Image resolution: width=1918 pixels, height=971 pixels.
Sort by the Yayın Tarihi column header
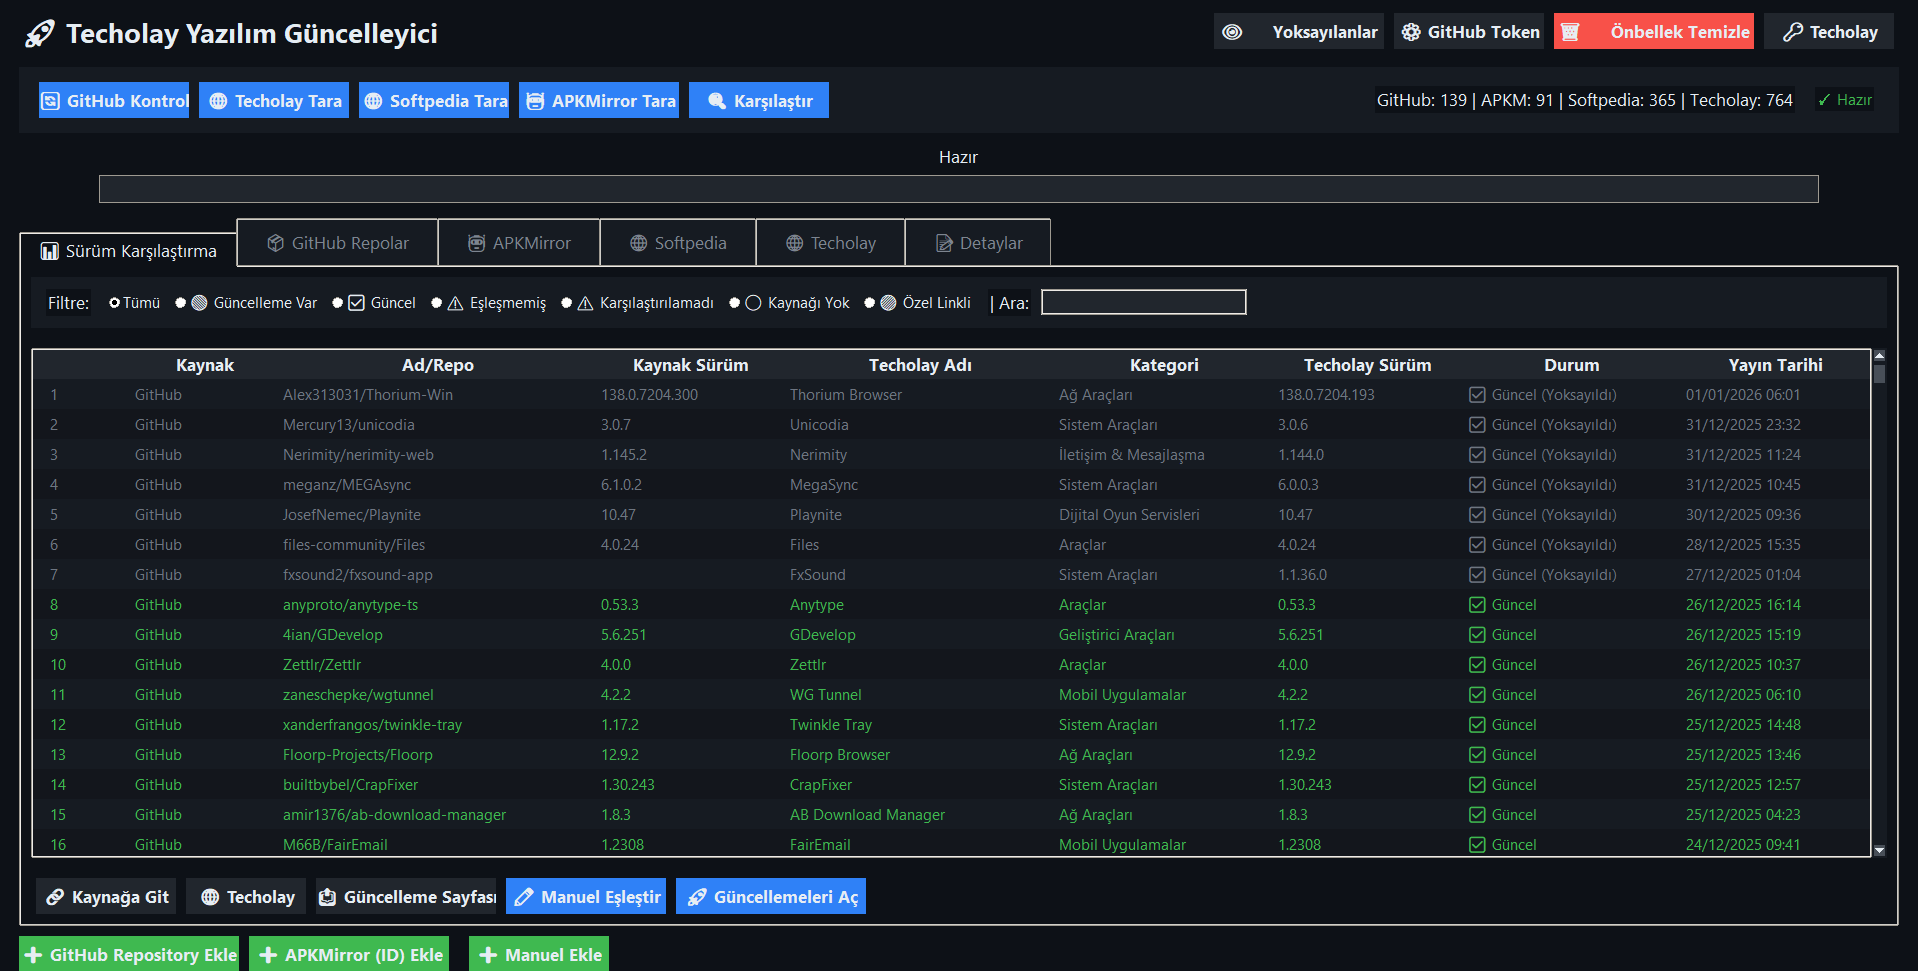click(1775, 365)
